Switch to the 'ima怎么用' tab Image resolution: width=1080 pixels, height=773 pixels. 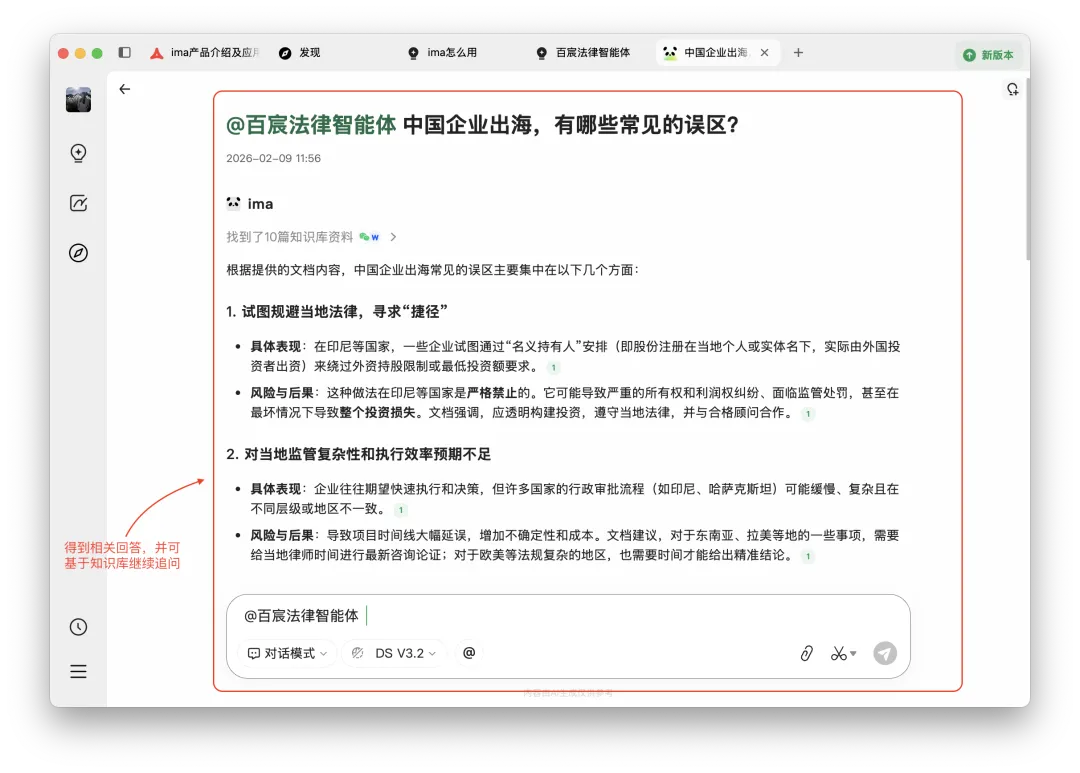tap(442, 52)
